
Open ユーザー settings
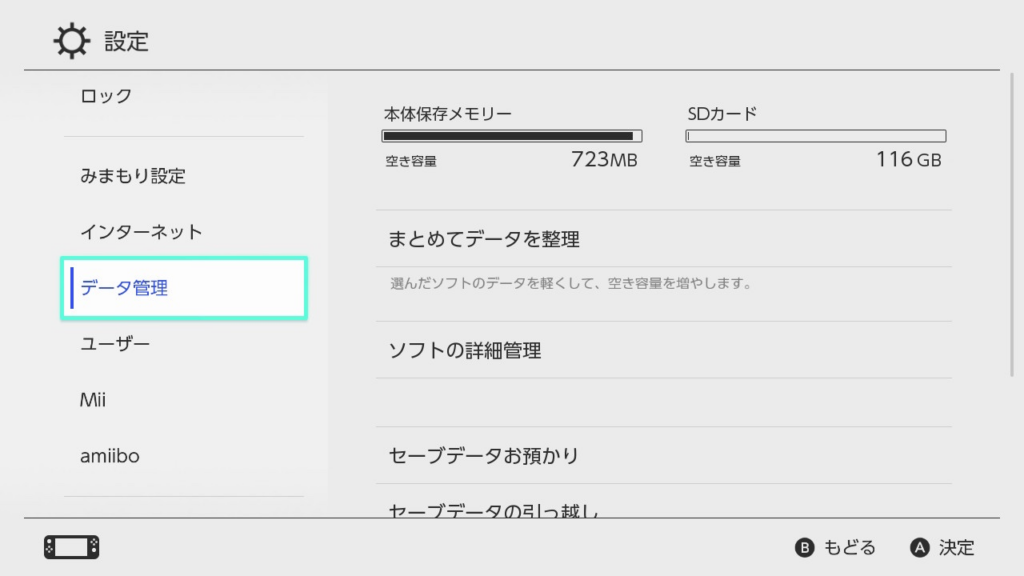click(x=115, y=344)
